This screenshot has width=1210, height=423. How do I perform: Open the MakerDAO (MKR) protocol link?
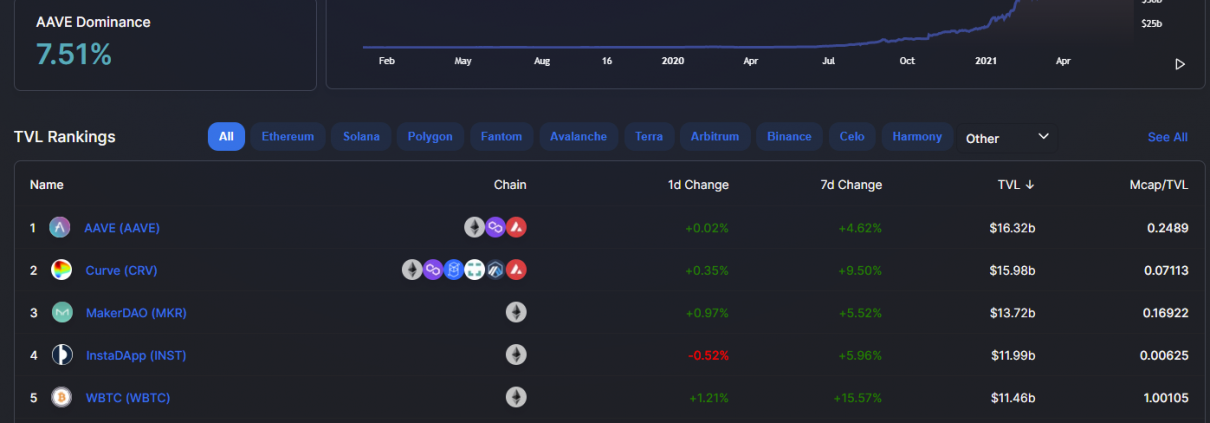tap(136, 313)
